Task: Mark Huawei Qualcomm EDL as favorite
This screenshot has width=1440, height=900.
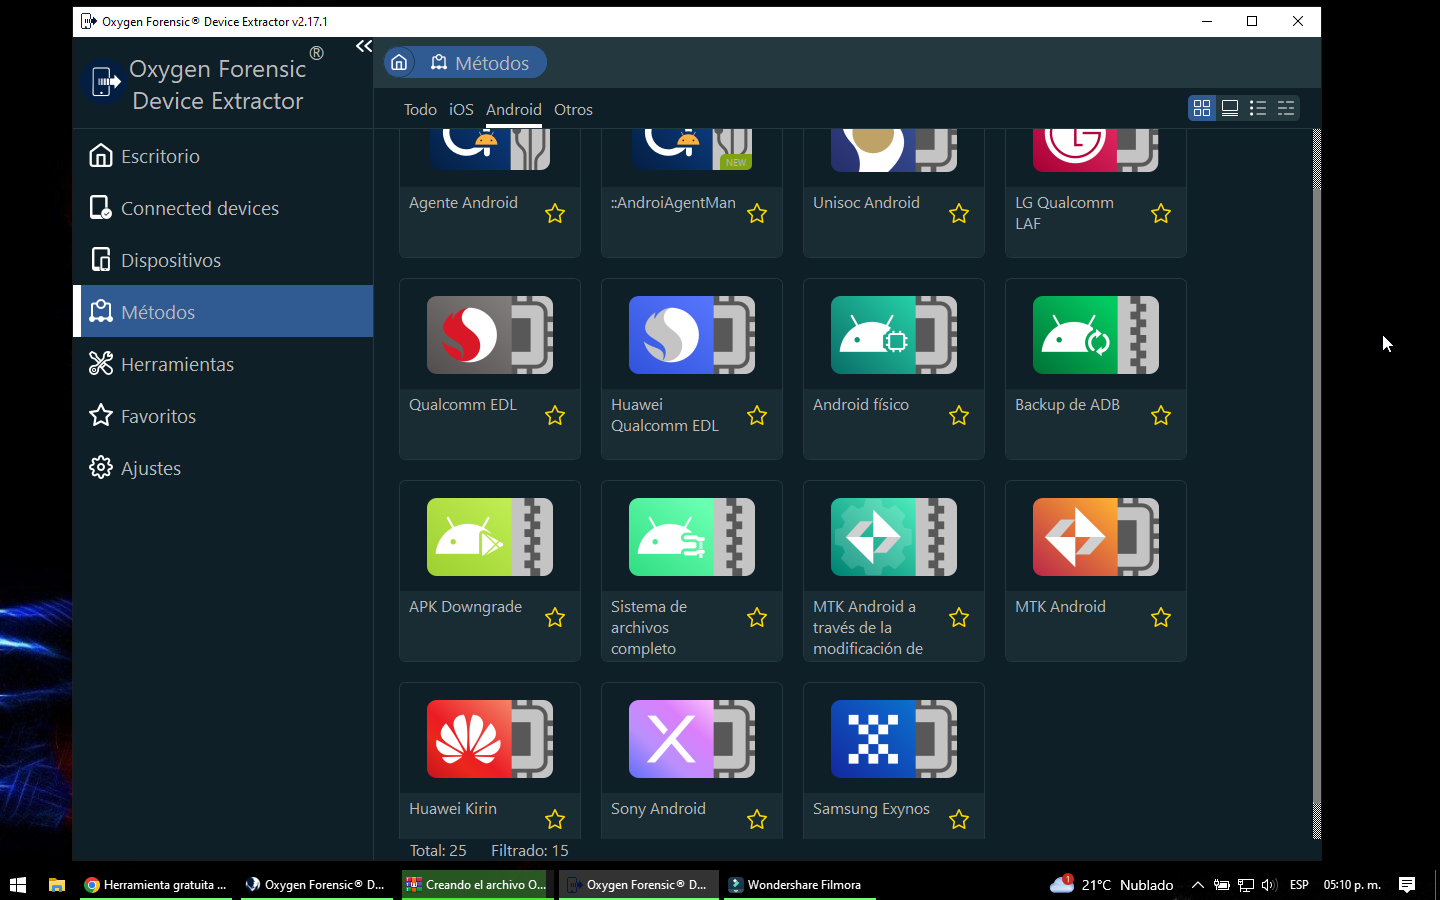Action: coord(757,416)
